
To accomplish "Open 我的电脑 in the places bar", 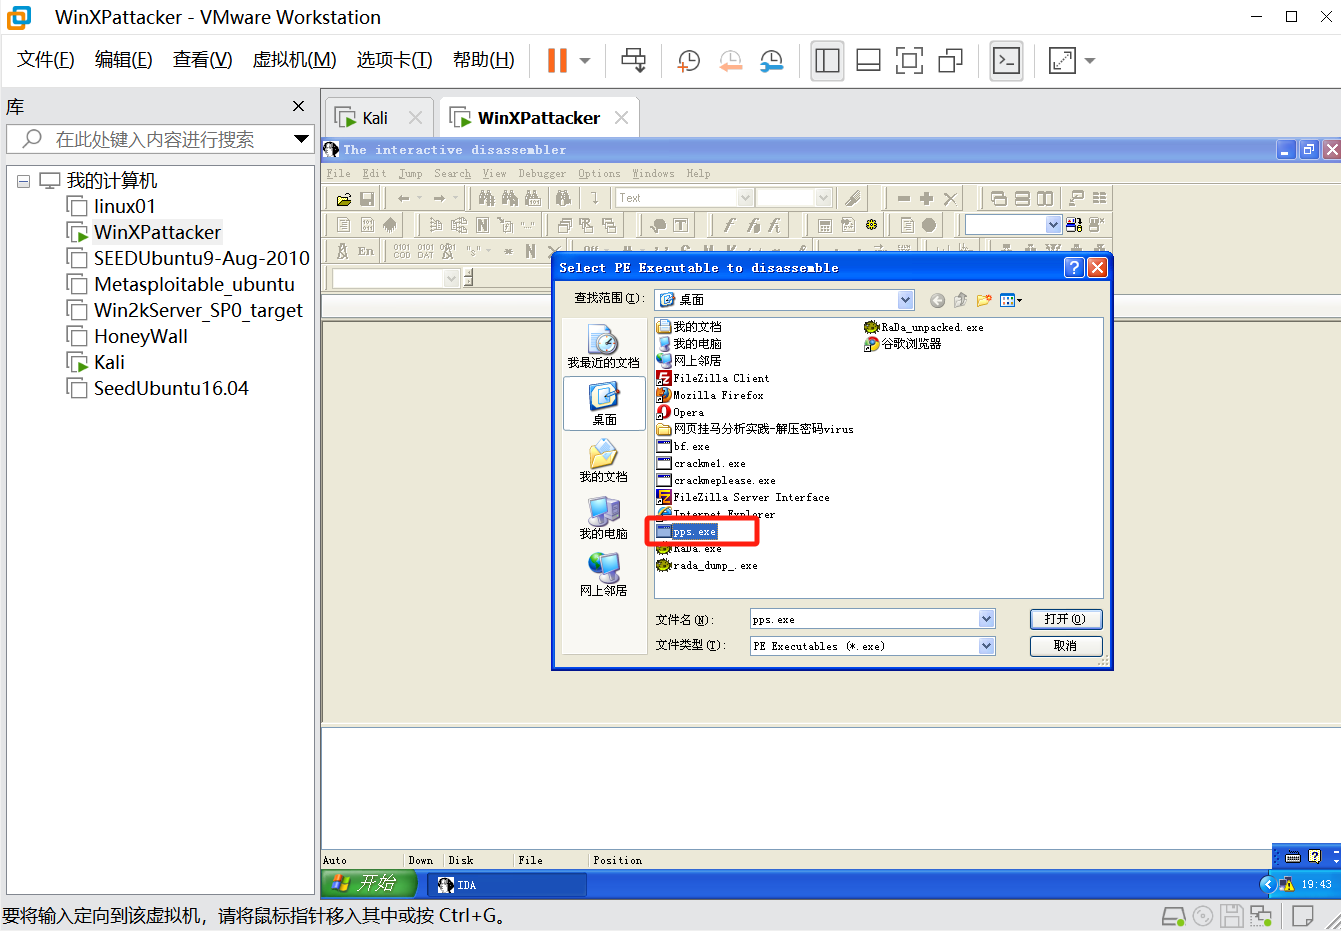I will (603, 517).
